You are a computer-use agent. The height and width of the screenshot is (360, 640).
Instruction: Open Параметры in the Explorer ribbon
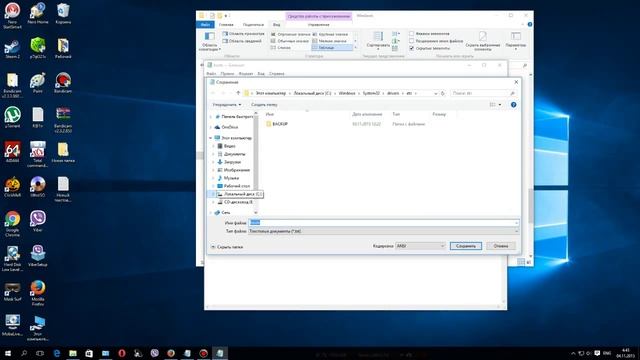coord(516,41)
